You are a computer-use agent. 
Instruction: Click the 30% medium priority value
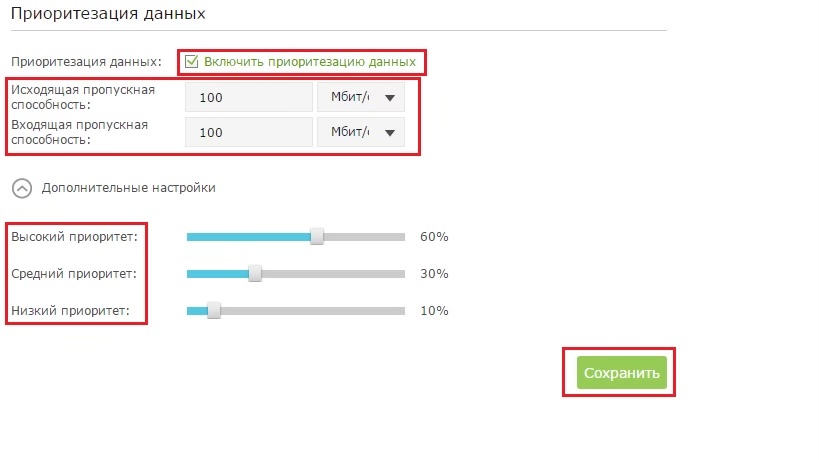[434, 273]
